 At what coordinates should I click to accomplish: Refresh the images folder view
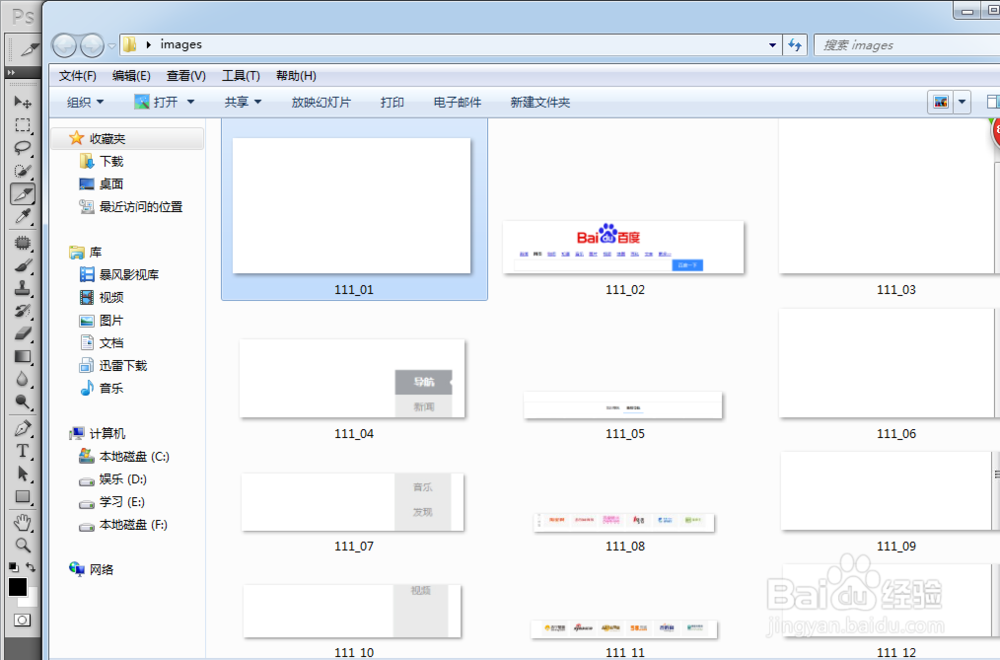tap(795, 45)
